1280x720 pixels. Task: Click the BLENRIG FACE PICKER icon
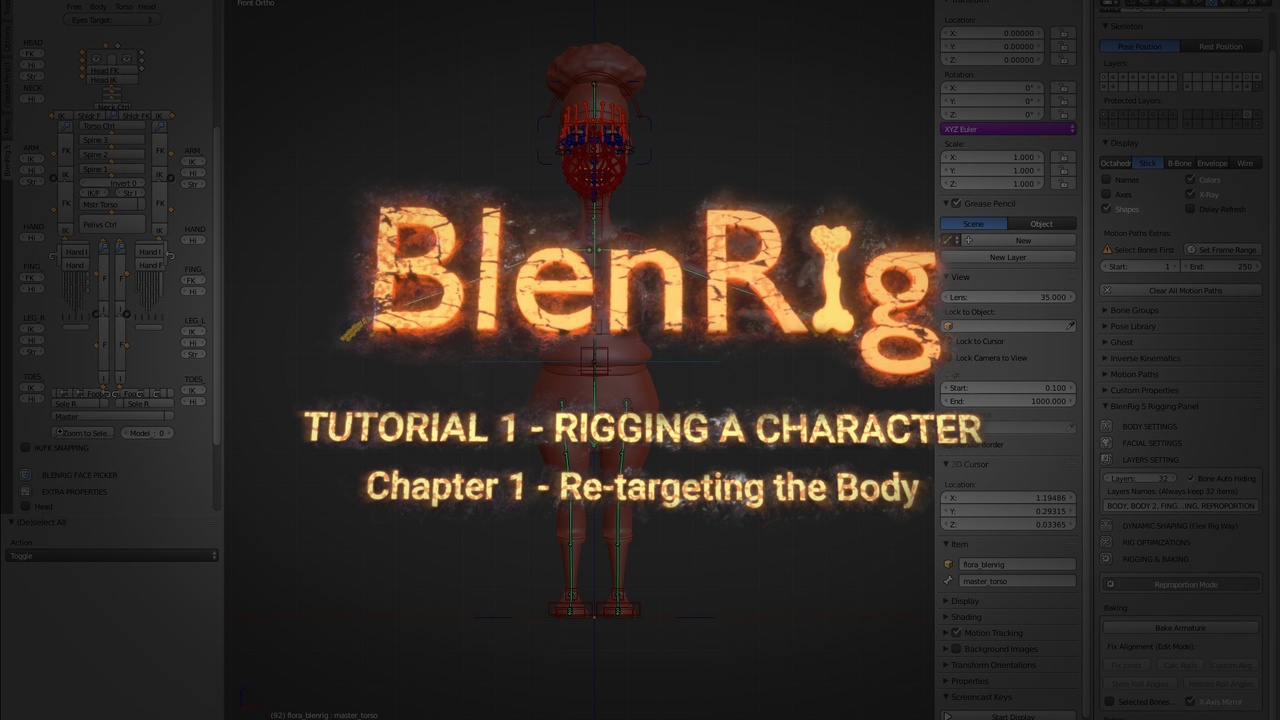tap(25, 475)
